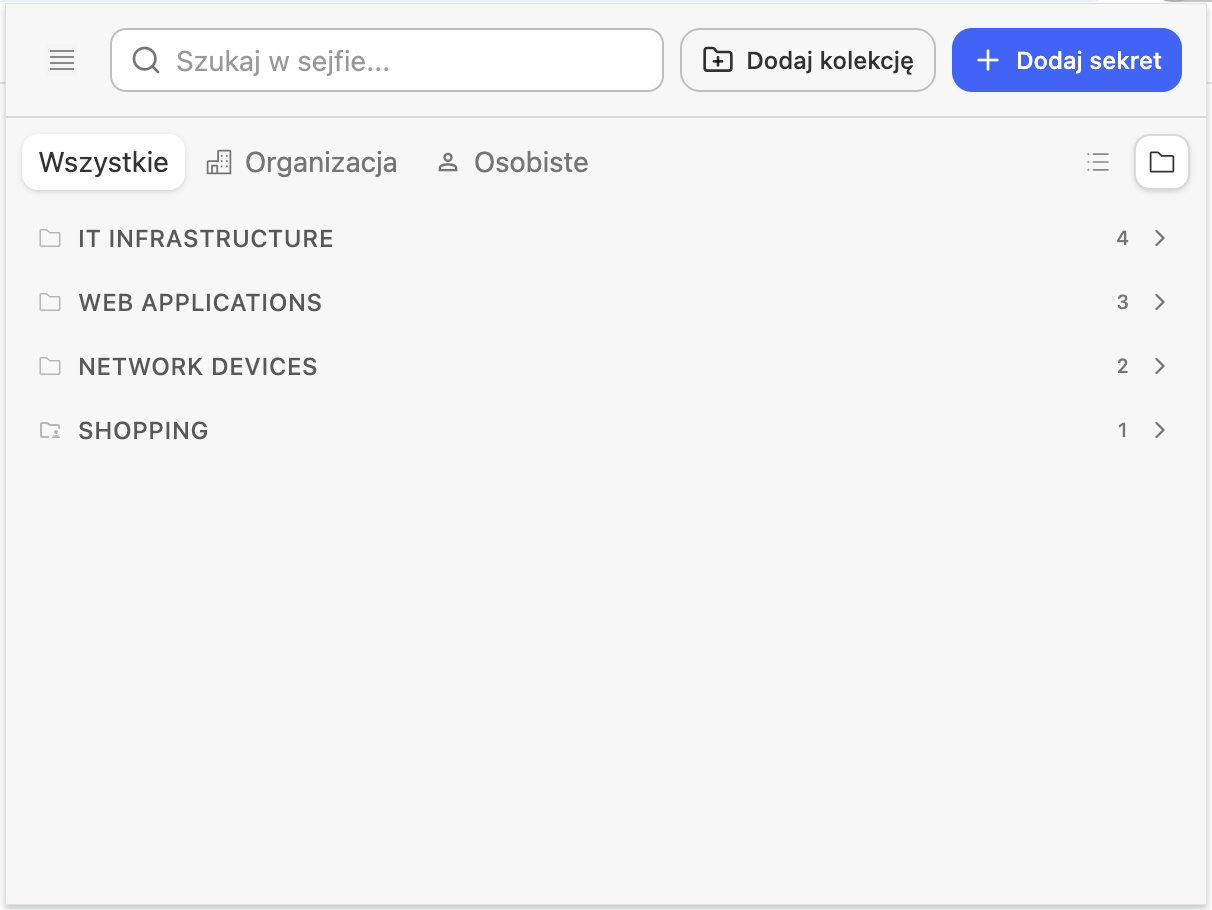Select the Wszystkie tab
The image size is (1212, 910).
pyautogui.click(x=104, y=162)
